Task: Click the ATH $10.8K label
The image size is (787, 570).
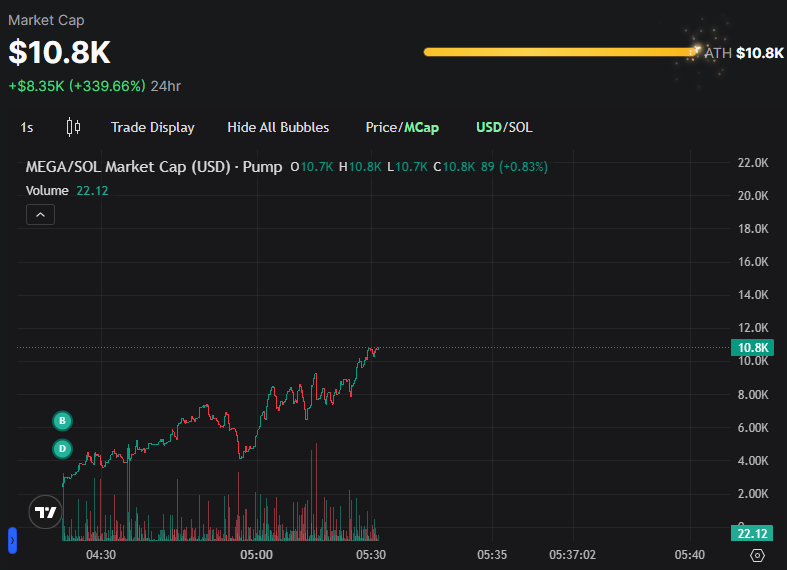Action: (744, 53)
